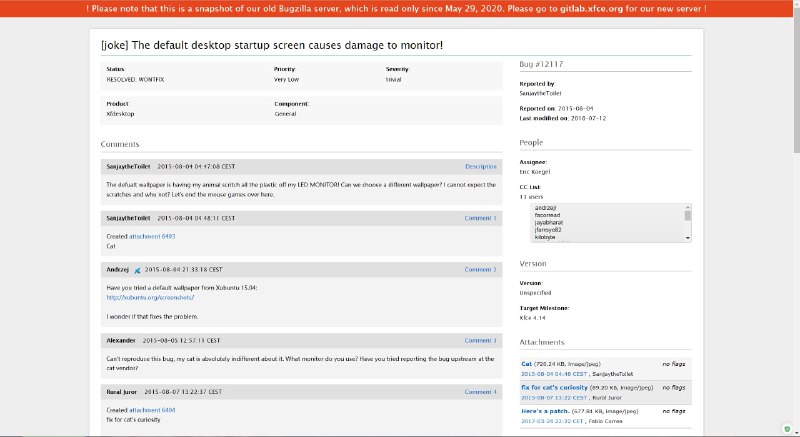The width and height of the screenshot is (800, 437).
Task: Open the 'Cat' attachment in sidebar
Action: [526, 364]
